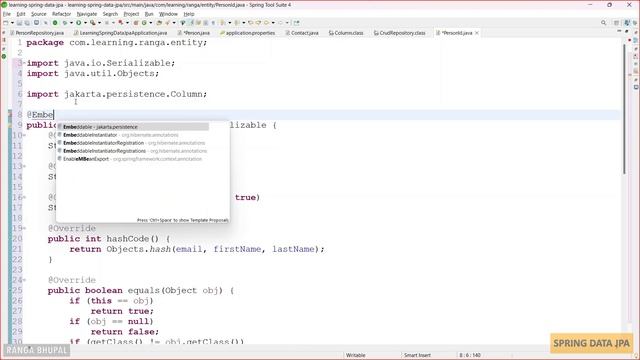Viewport: 640px width, 360px height.
Task: Open the Edit menu
Action: point(21,14)
